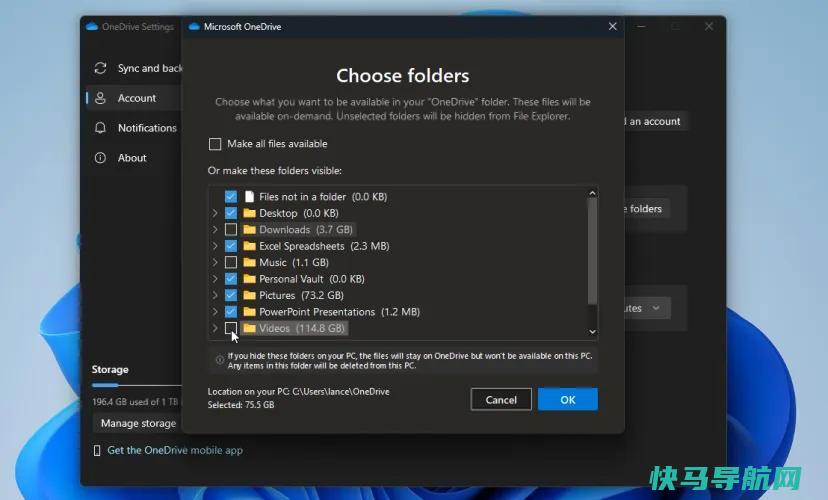Expand the Pictures folder tree
The width and height of the screenshot is (828, 500).
point(215,295)
